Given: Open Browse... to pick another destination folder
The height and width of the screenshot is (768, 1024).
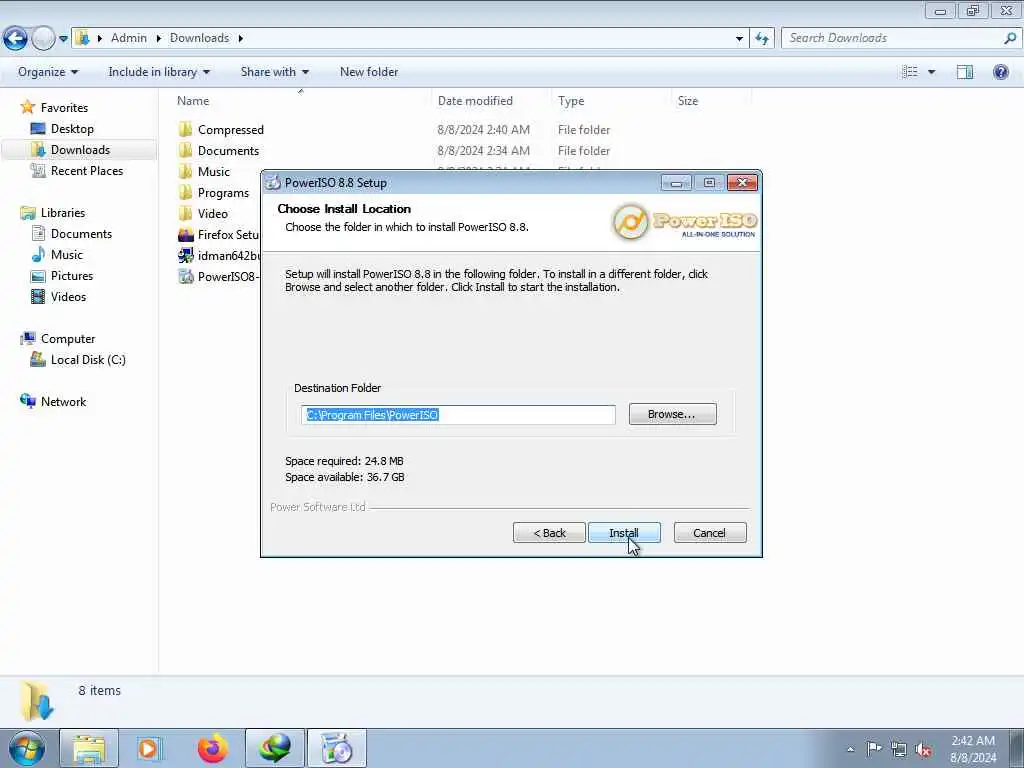Looking at the screenshot, I should (x=672, y=414).
